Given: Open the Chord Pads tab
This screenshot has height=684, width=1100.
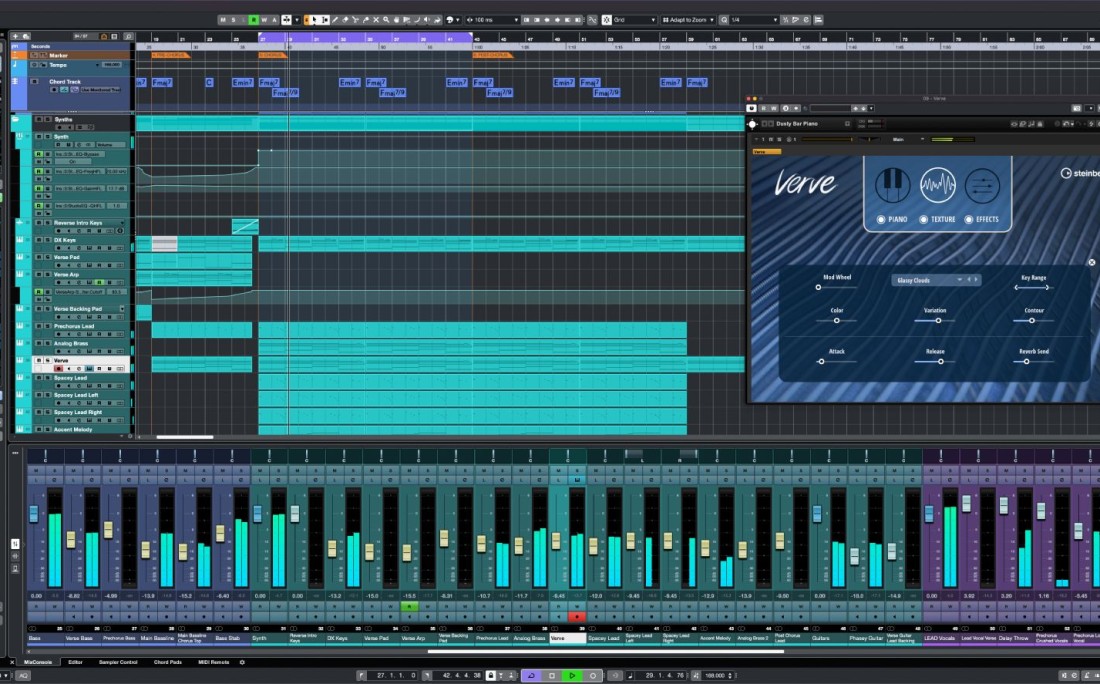Looking at the screenshot, I should (x=166, y=662).
